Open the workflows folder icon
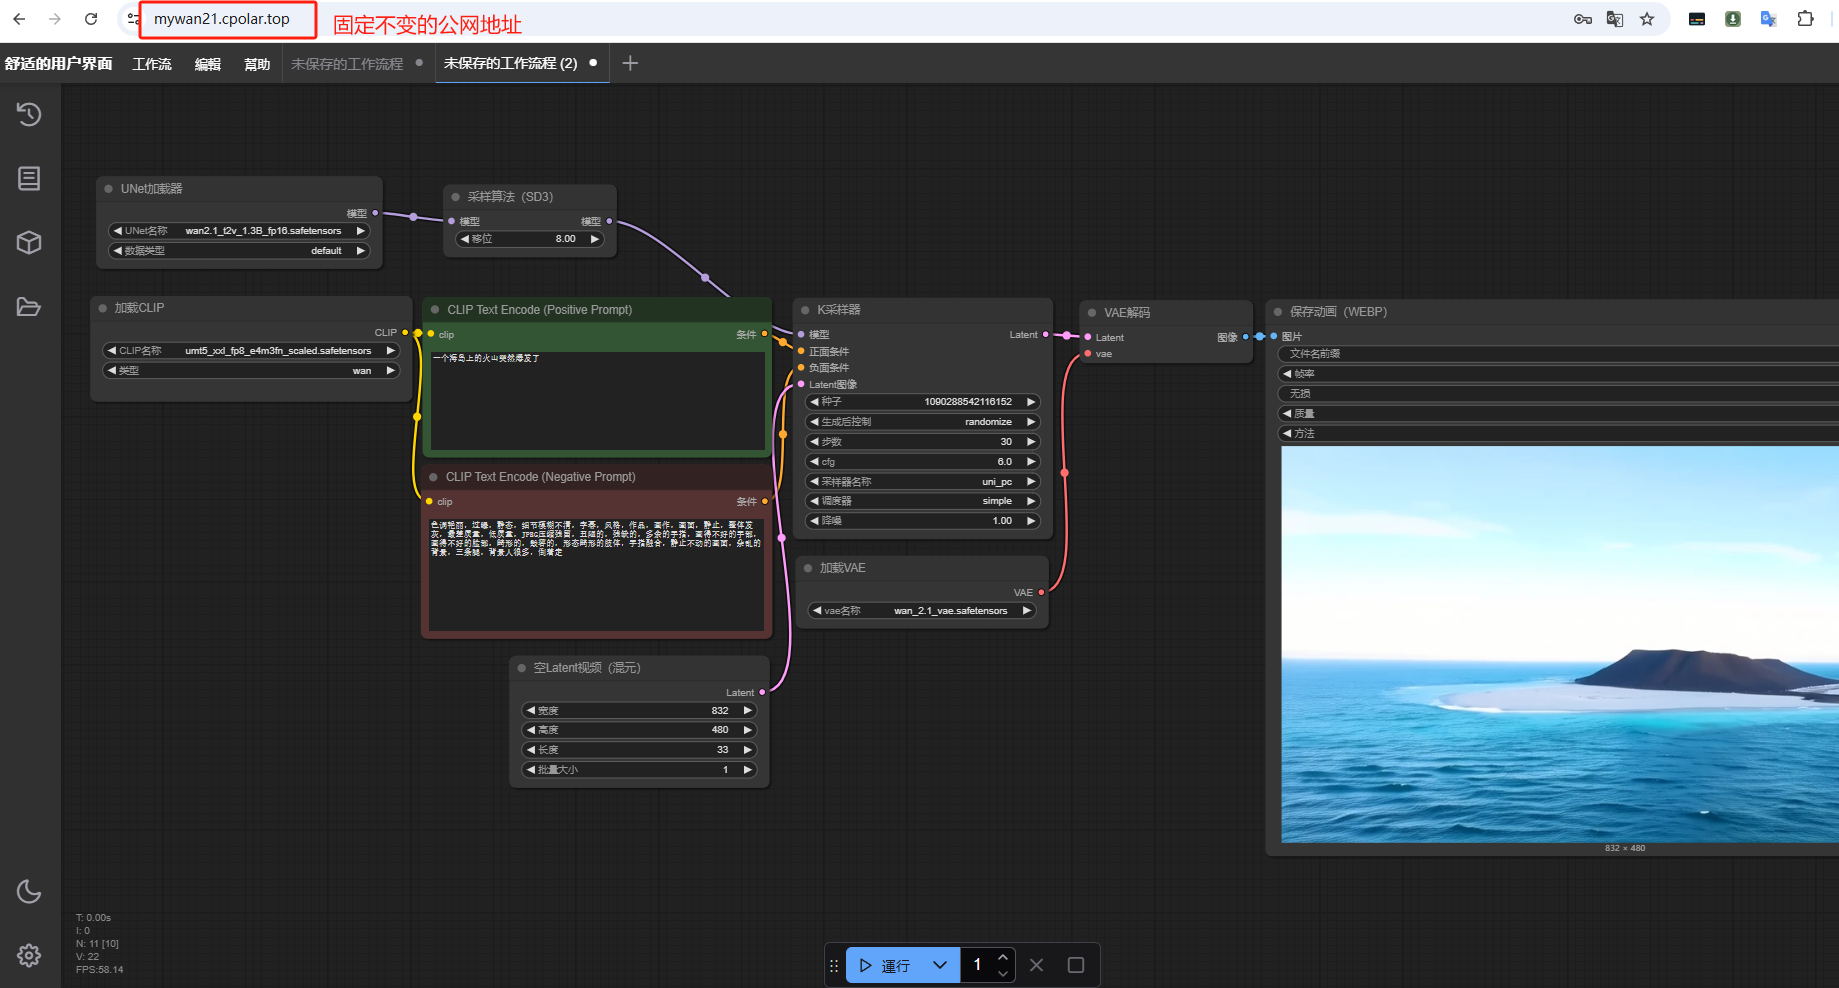The height and width of the screenshot is (988, 1839). pyautogui.click(x=29, y=306)
